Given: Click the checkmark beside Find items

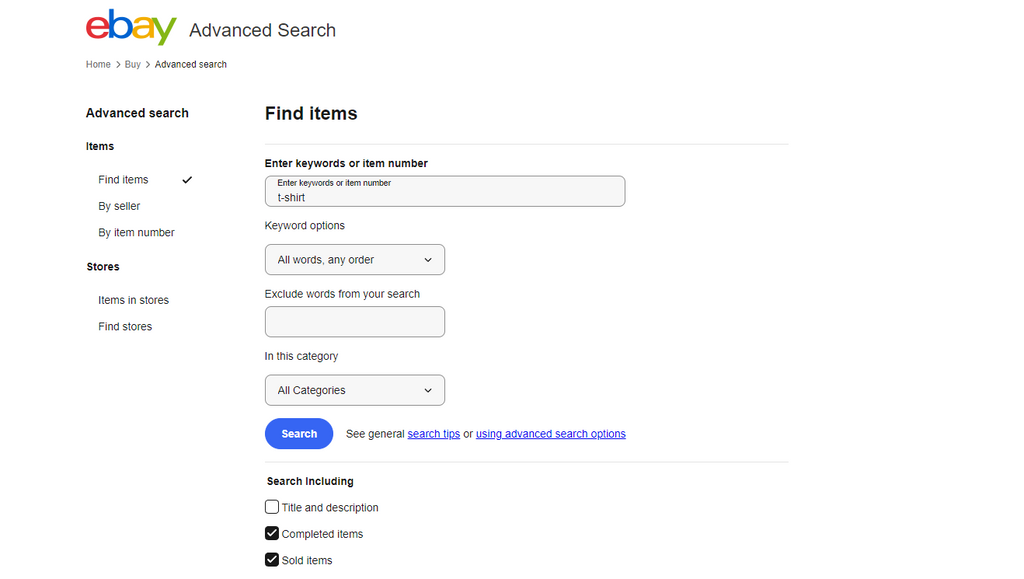Looking at the screenshot, I should [187, 180].
